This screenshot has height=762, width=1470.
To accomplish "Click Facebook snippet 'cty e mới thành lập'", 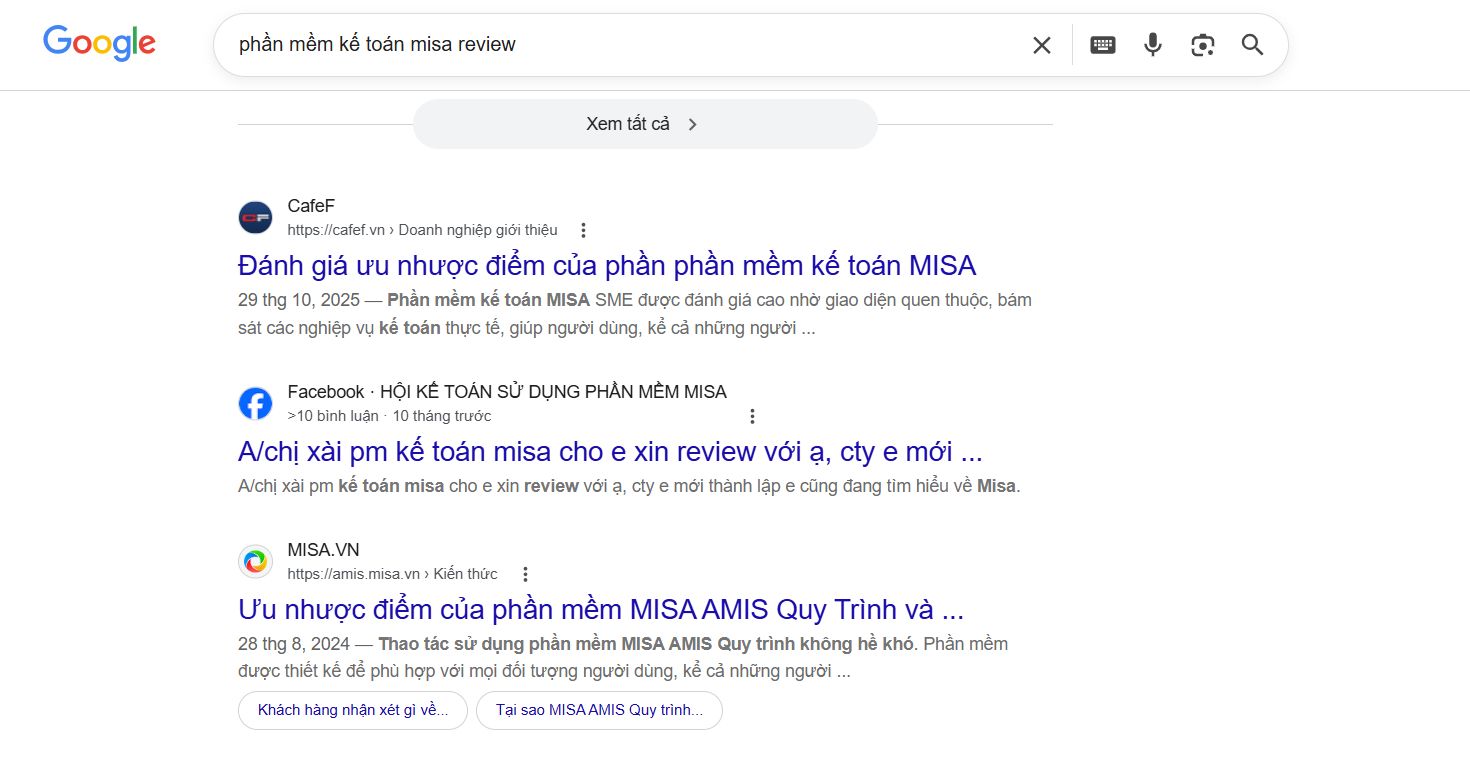I will click(629, 487).
